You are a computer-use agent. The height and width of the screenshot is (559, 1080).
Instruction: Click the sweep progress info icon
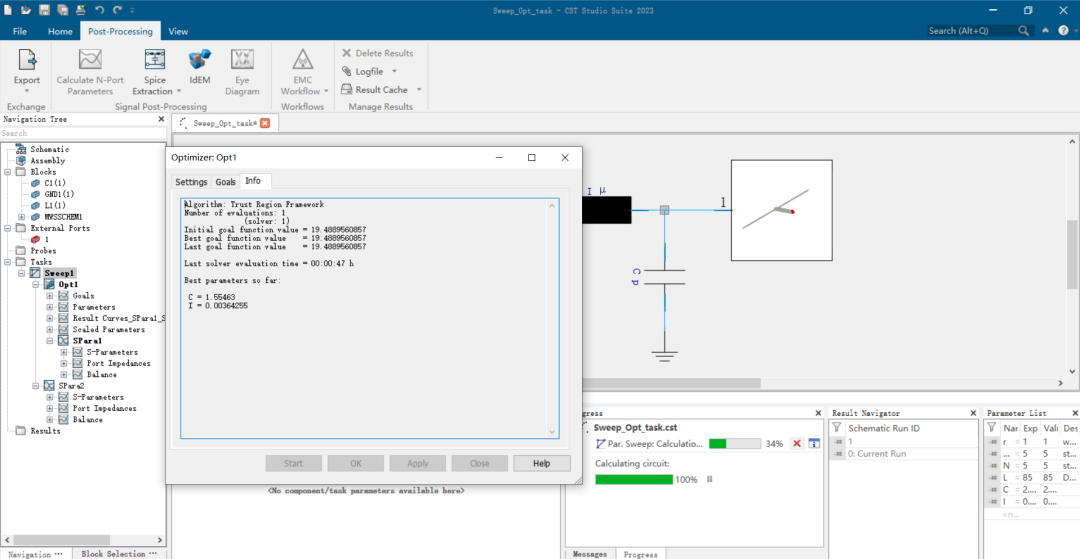pyautogui.click(x=814, y=443)
